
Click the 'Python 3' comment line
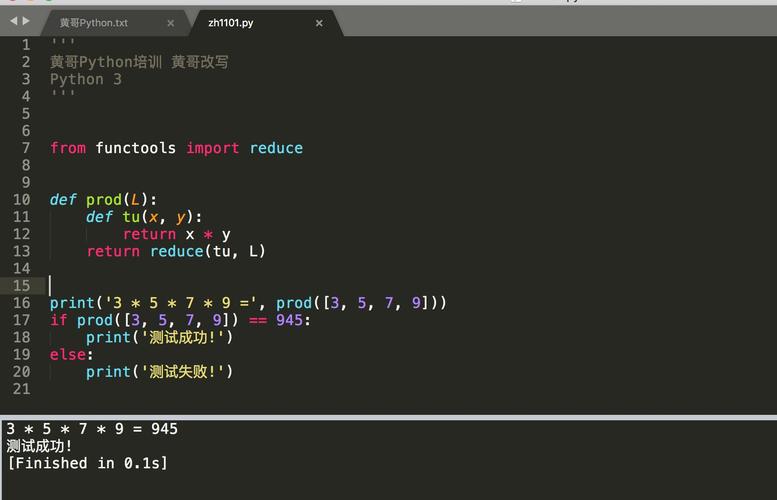tap(86, 79)
